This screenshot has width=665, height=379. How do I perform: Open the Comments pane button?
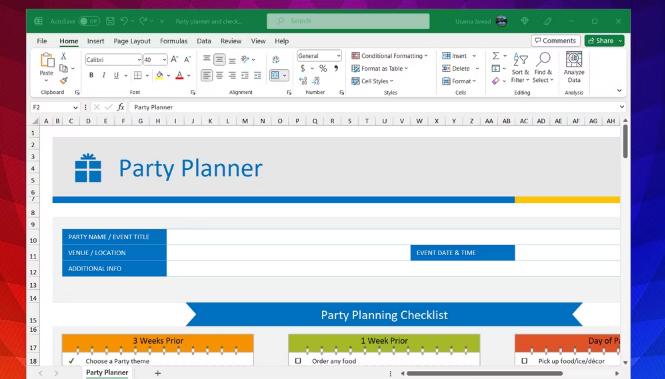point(556,41)
